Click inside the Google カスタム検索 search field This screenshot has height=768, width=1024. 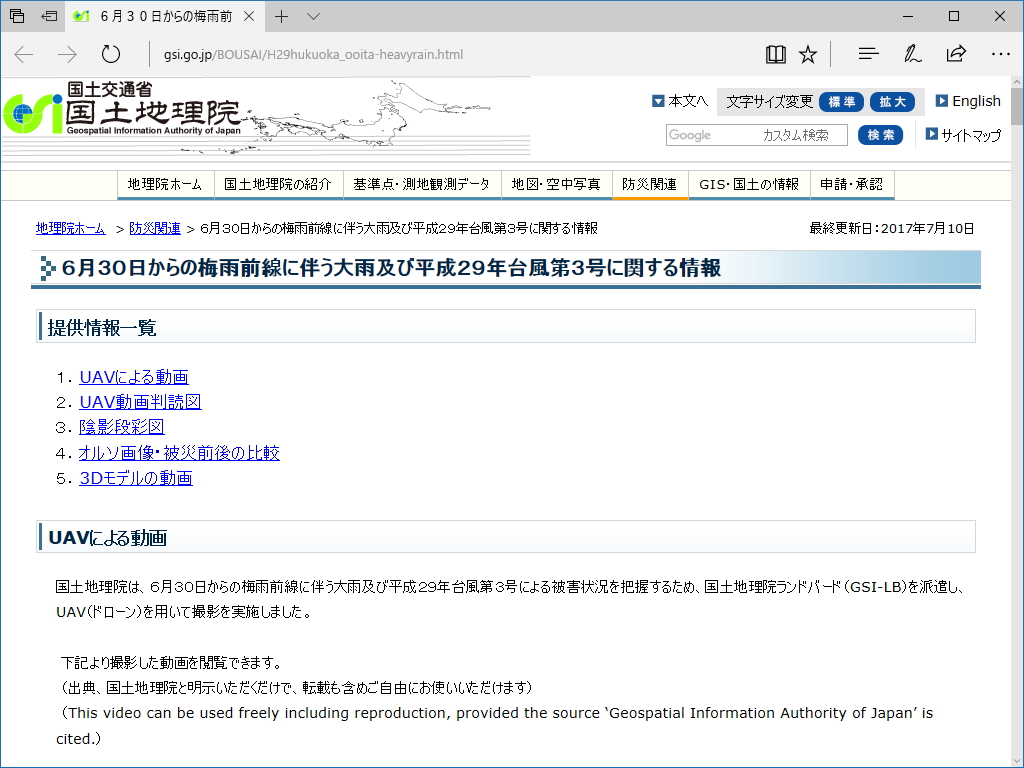[755, 134]
